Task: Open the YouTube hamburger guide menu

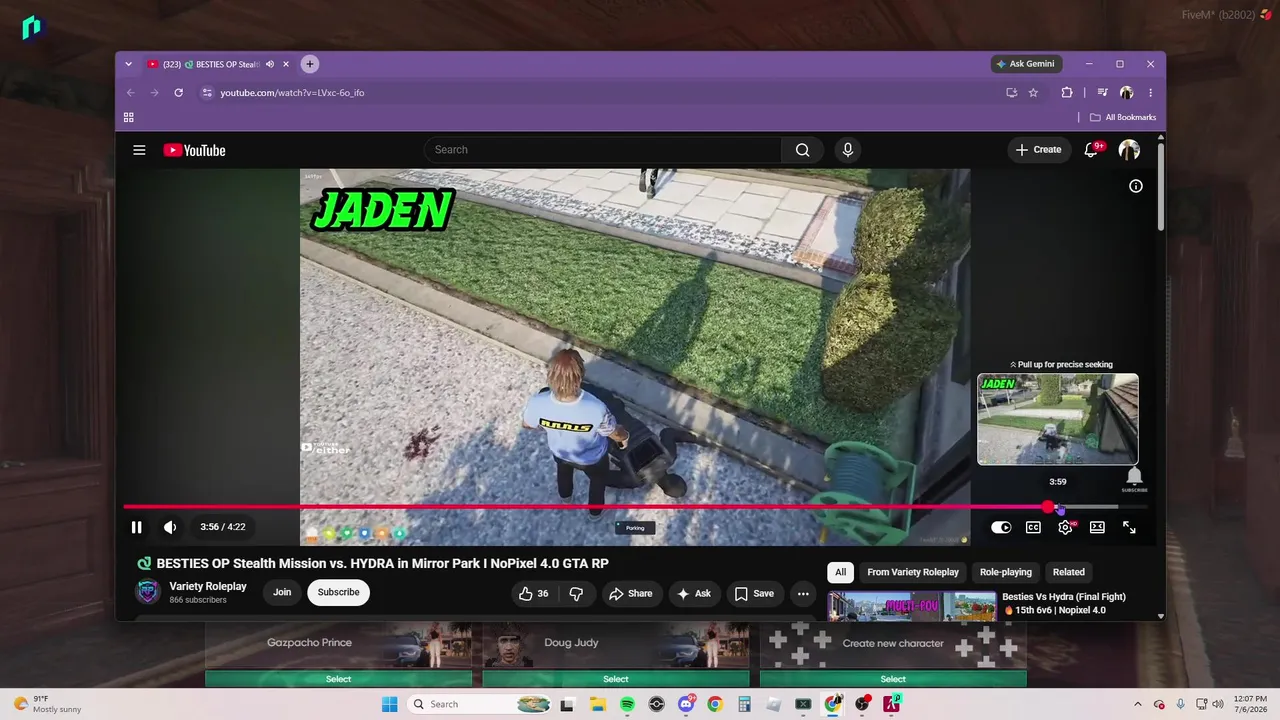Action: point(139,150)
